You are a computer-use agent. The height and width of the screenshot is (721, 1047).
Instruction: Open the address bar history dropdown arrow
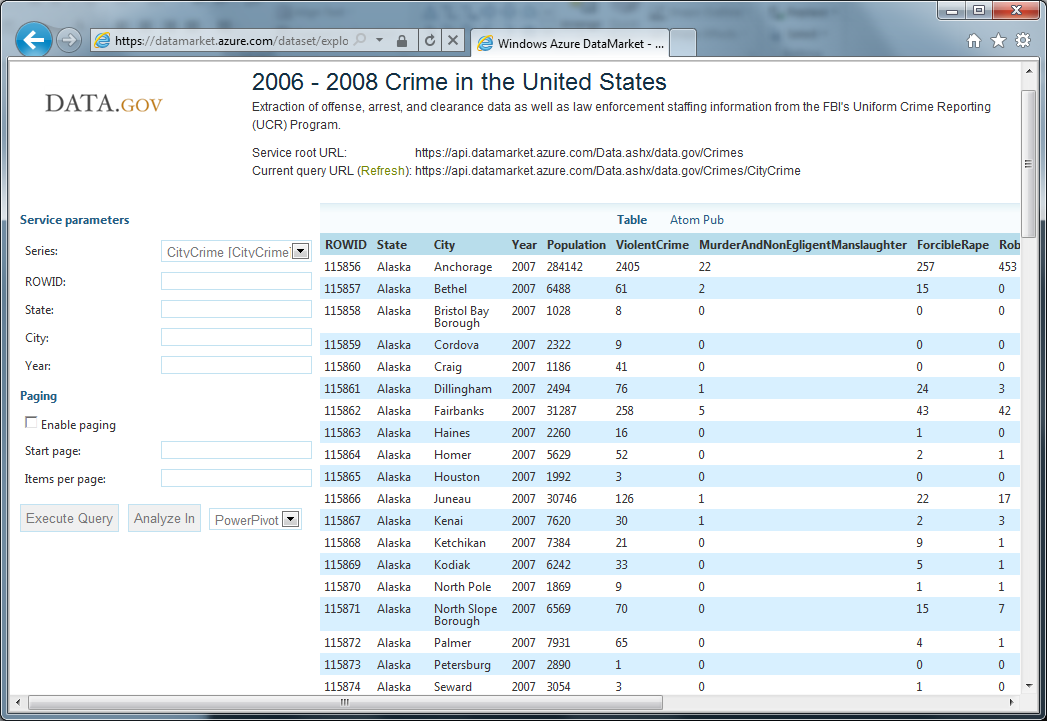pyautogui.click(x=379, y=40)
